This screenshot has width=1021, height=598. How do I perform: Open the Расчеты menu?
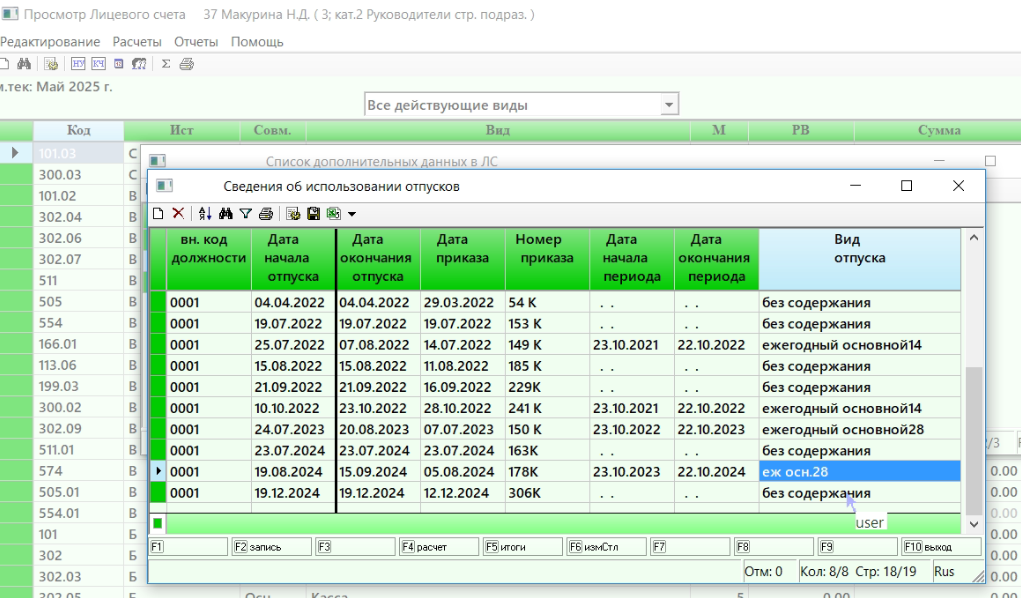click(137, 42)
